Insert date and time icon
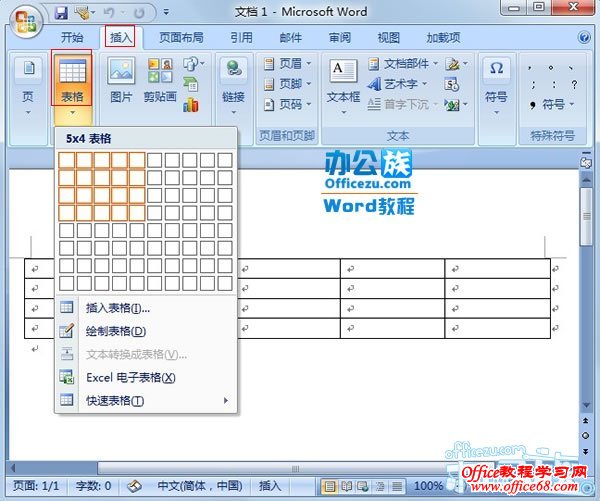The width and height of the screenshot is (600, 501). (452, 84)
